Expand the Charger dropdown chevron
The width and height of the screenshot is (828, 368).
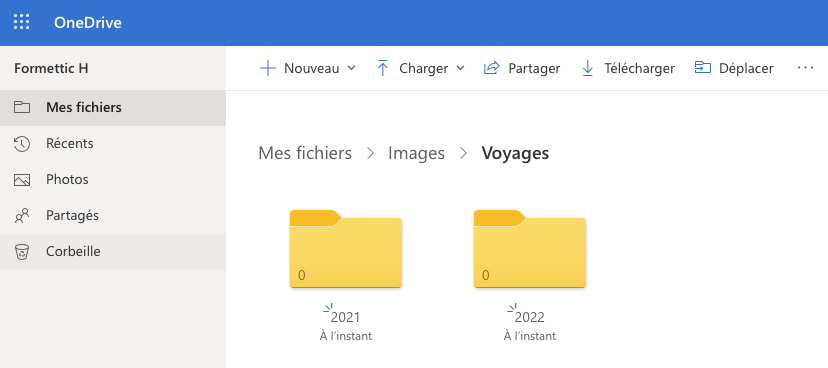point(460,68)
